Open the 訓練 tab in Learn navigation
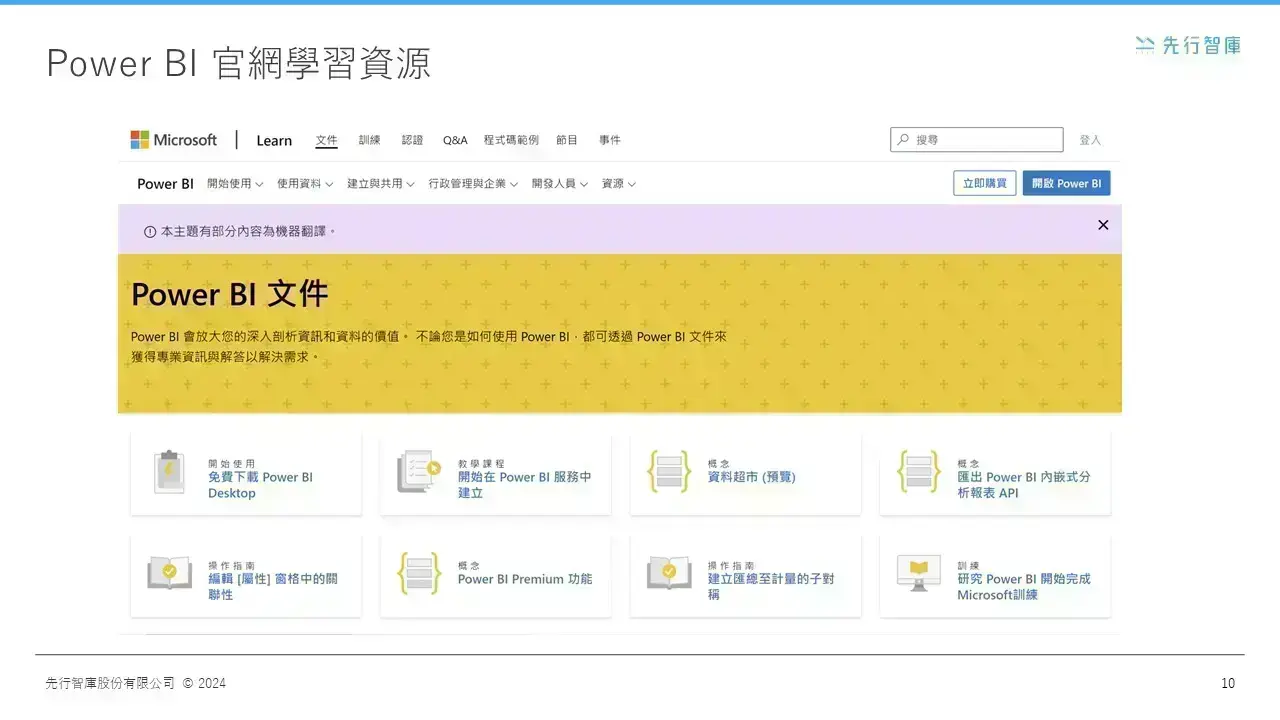1280x720 pixels. 370,140
